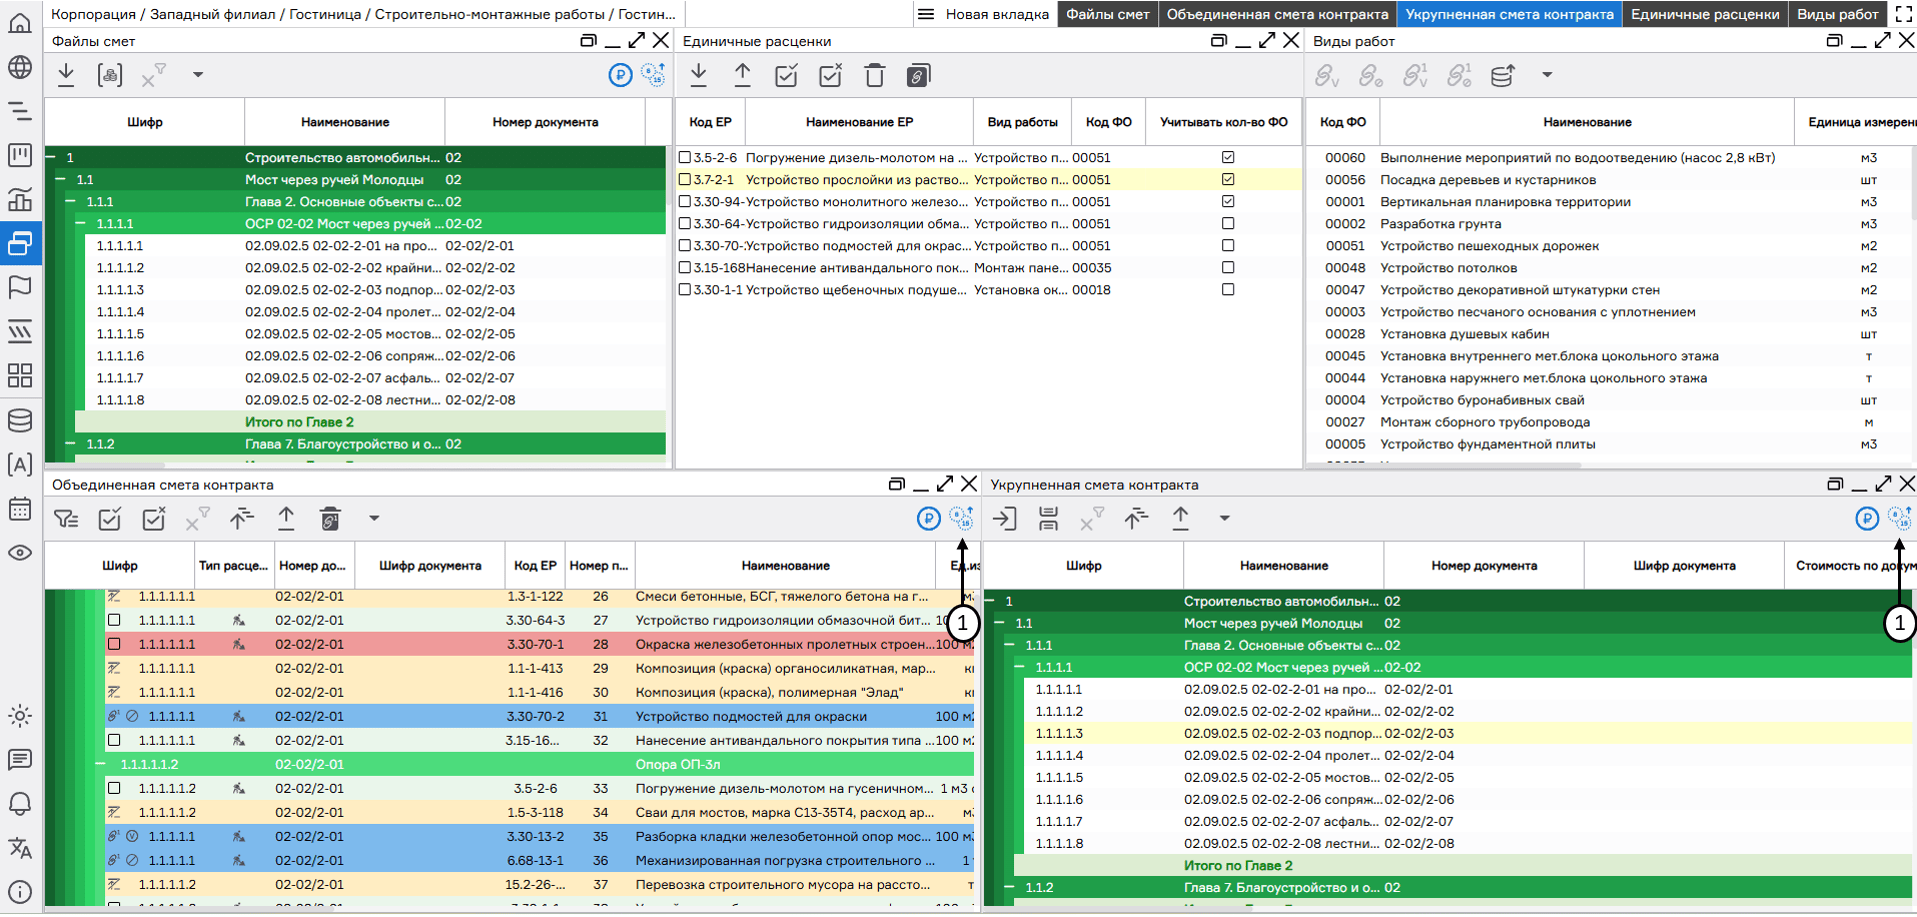Tick the checkbox of red row 28 Окраска
The height and width of the screenshot is (917, 1917).
[x=114, y=645]
